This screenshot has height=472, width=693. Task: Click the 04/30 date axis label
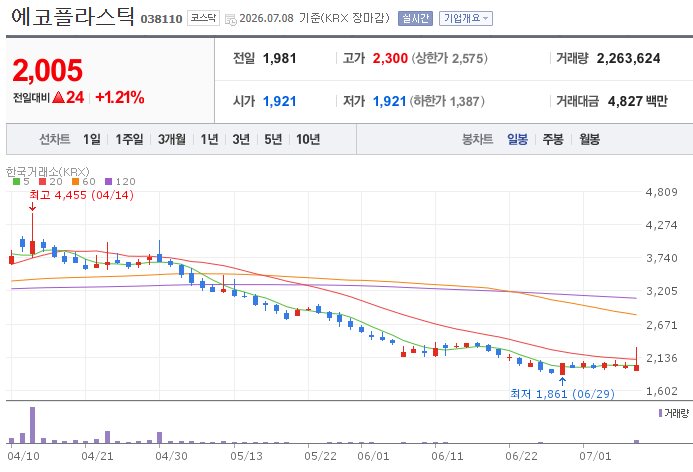pos(171,456)
